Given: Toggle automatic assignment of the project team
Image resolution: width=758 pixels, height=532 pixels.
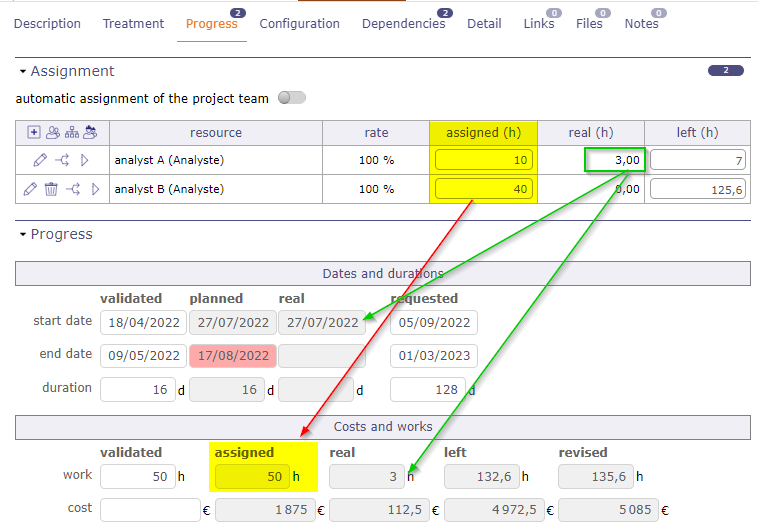Looking at the screenshot, I should [x=292, y=98].
